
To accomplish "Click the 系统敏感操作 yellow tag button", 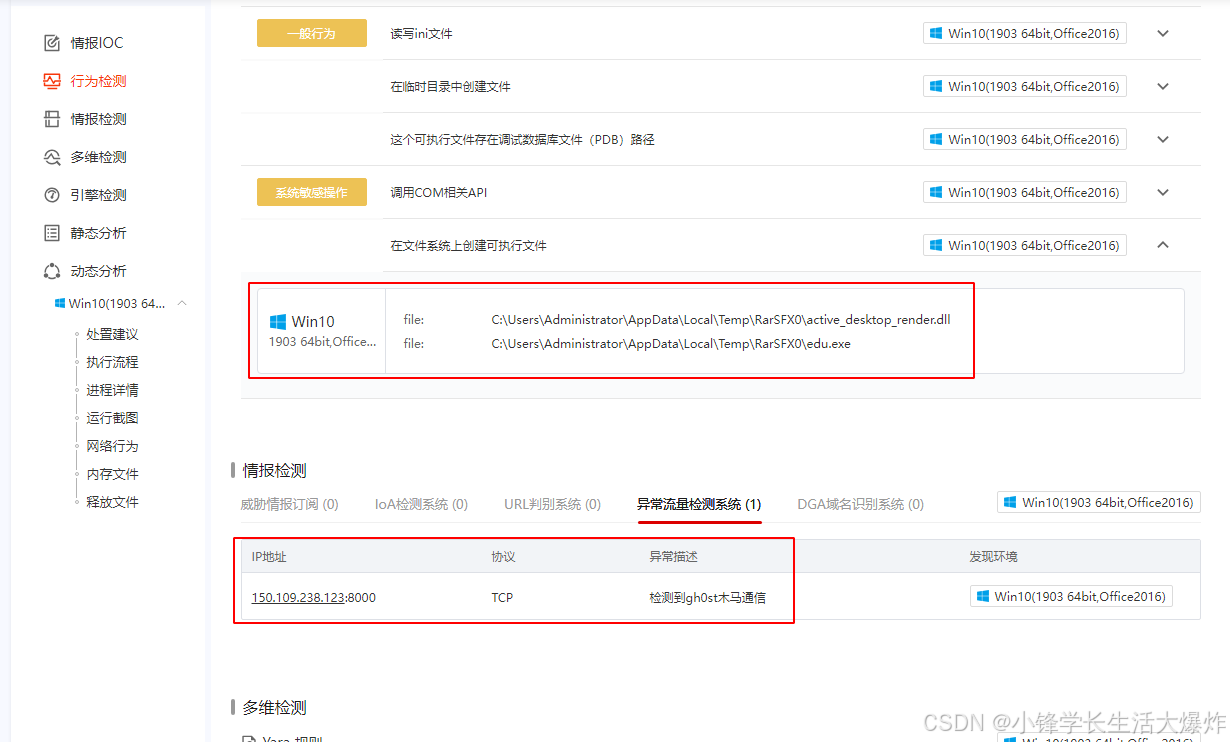I will pos(312,192).
